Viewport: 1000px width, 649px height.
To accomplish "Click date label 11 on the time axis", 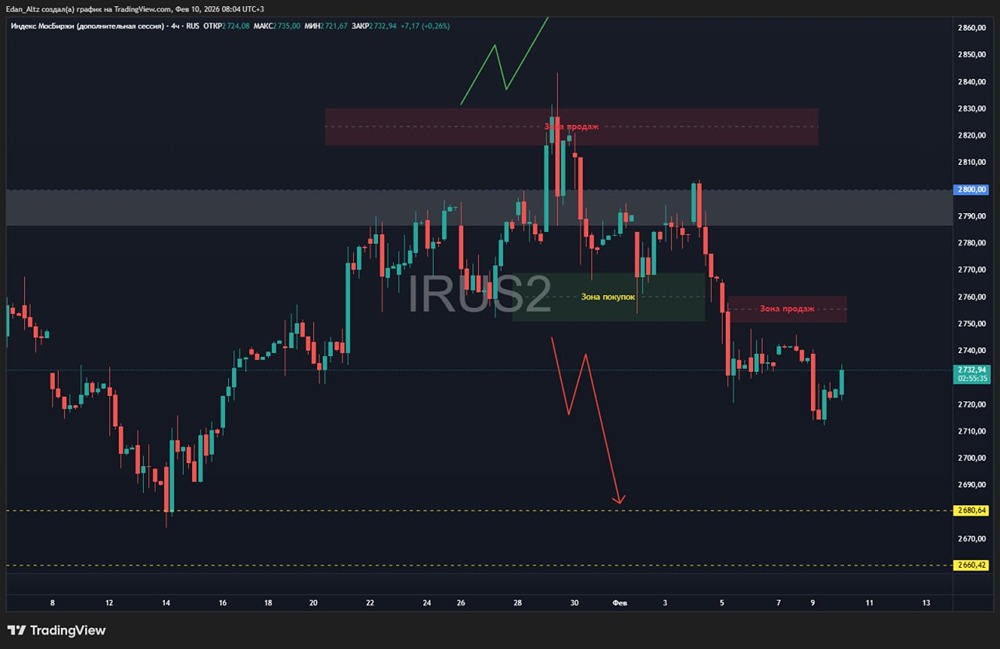I will click(869, 602).
